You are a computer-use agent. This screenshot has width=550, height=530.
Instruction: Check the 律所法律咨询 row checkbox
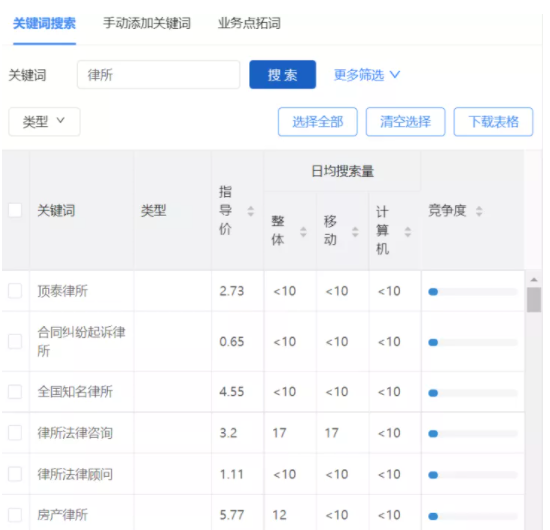[15, 433]
